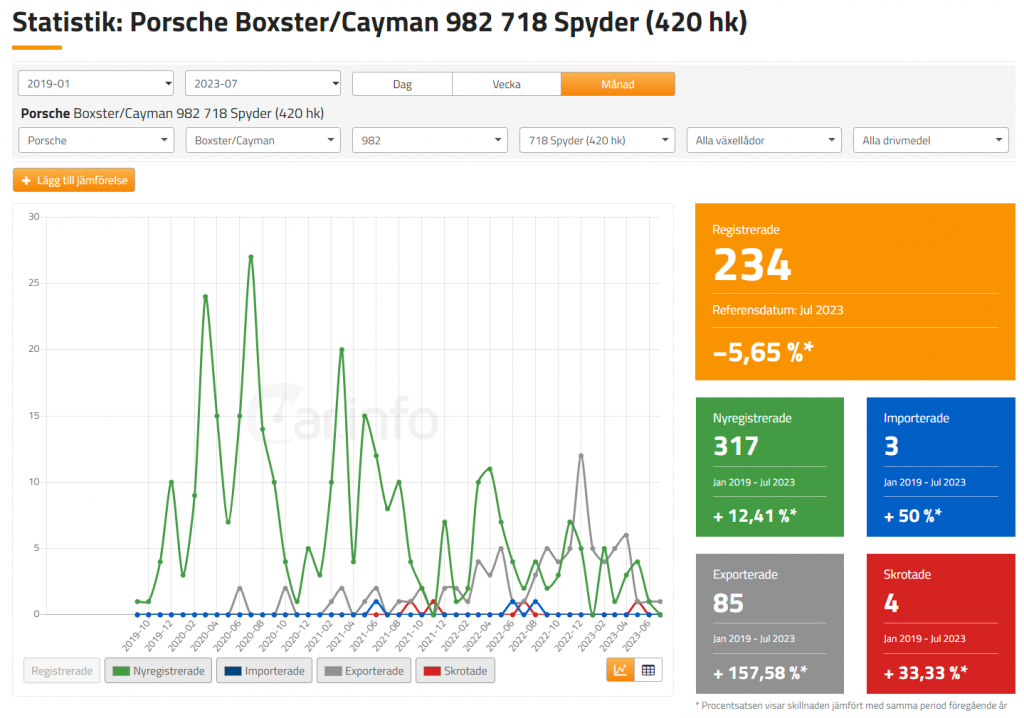
Task: Open the Boxster/Cayman model dropdown
Action: pyautogui.click(x=263, y=140)
